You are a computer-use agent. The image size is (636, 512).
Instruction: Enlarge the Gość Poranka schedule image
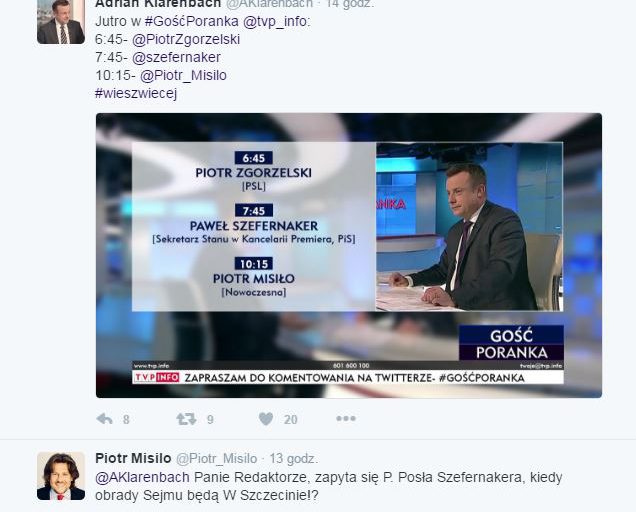click(x=349, y=255)
